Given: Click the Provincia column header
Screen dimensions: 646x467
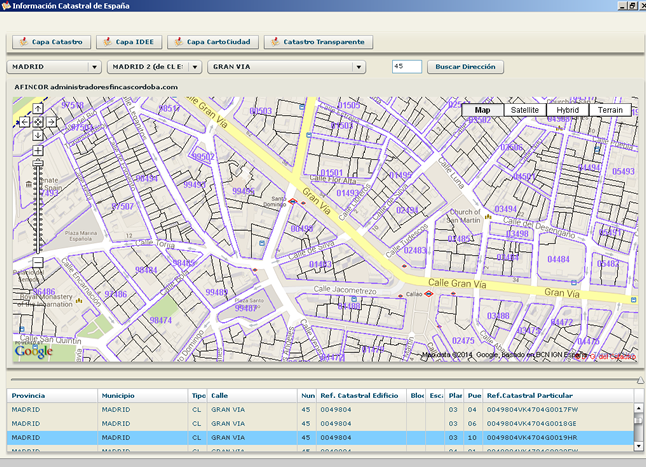Looking at the screenshot, I should [x=52, y=396].
